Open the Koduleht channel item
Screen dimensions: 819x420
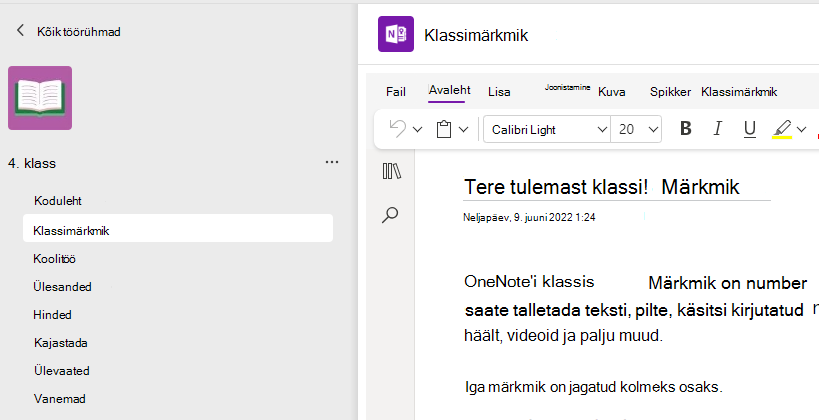(x=57, y=201)
